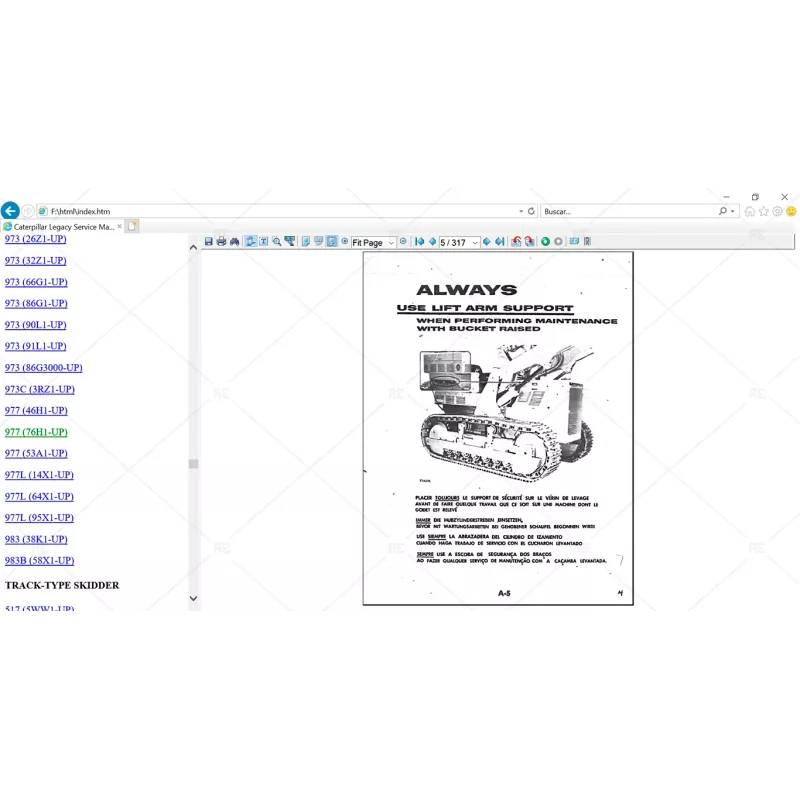The image size is (800, 800).
Task: Open the 983B (58X1-UP) link
Action: (x=39, y=560)
